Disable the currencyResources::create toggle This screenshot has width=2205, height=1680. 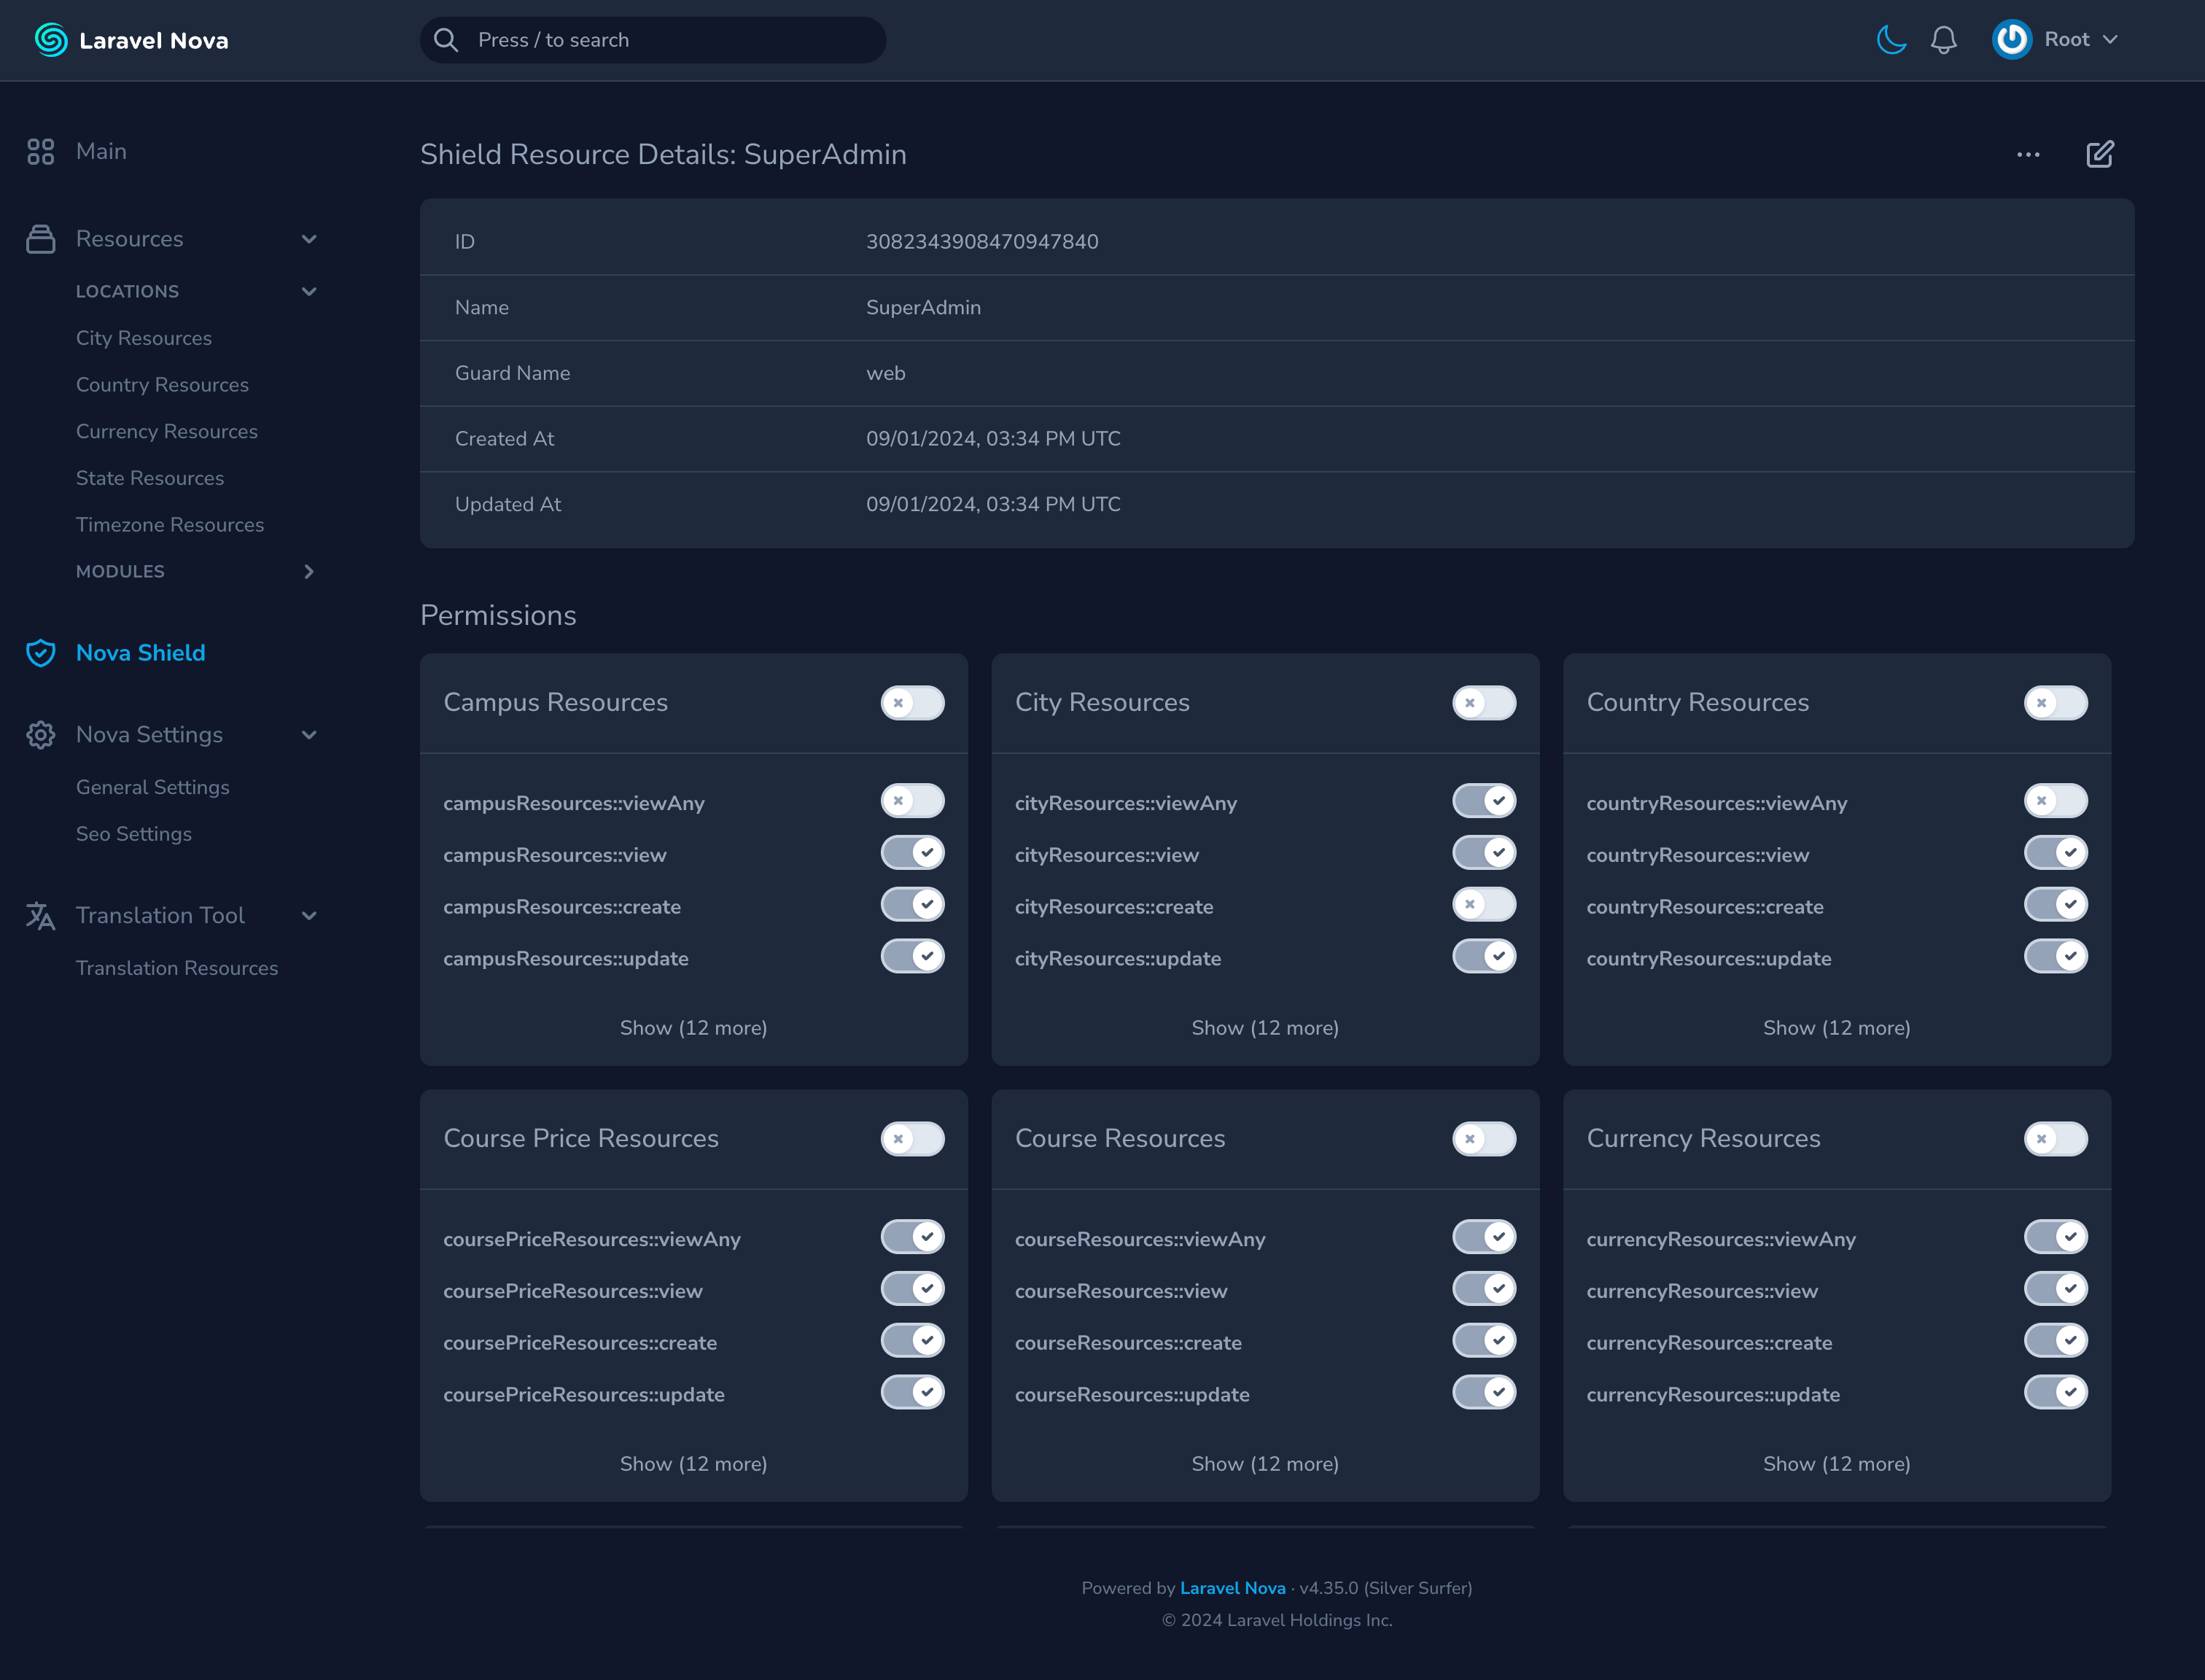pos(2055,1341)
